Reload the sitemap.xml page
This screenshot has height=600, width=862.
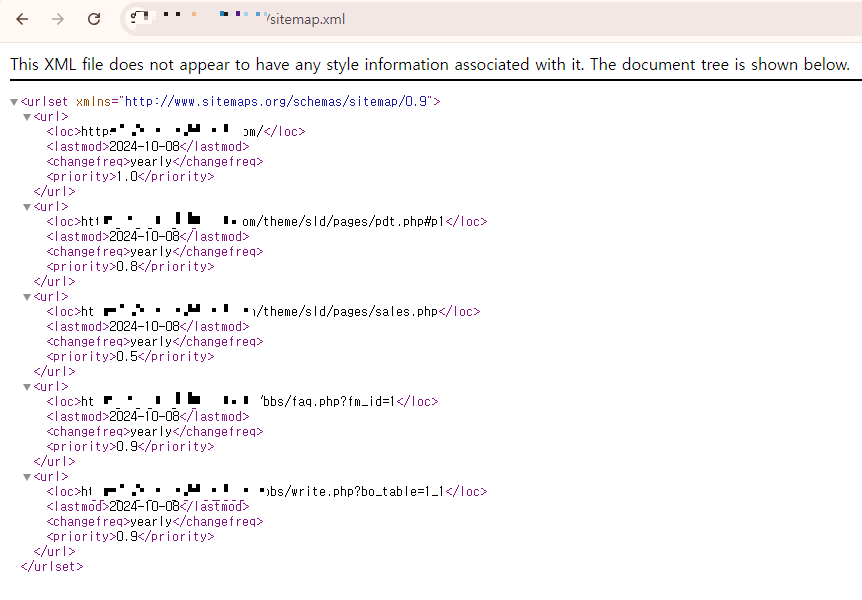(94, 19)
